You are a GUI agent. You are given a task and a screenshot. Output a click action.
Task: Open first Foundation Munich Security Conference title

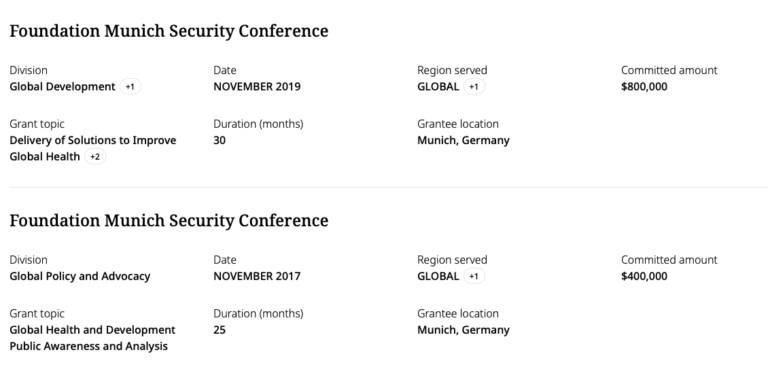click(169, 31)
